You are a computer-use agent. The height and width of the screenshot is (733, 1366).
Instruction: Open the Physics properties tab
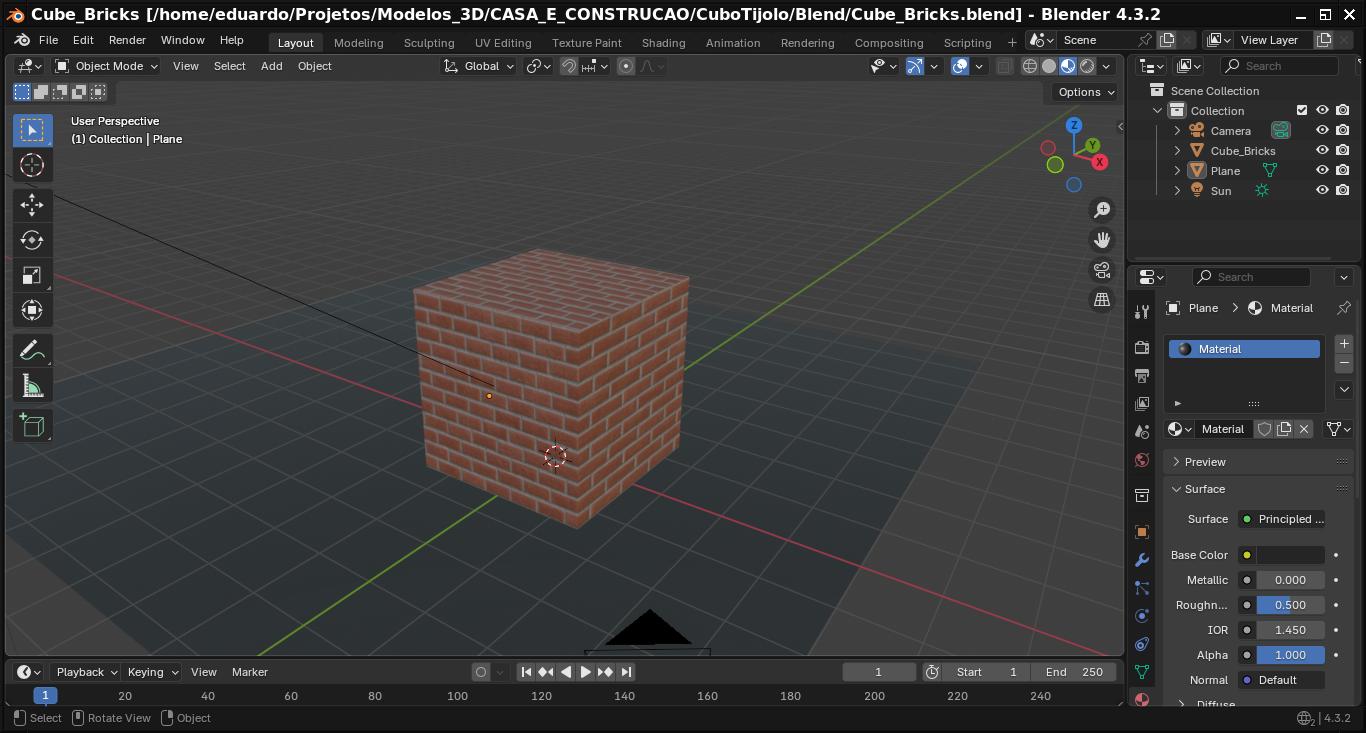[x=1142, y=615]
